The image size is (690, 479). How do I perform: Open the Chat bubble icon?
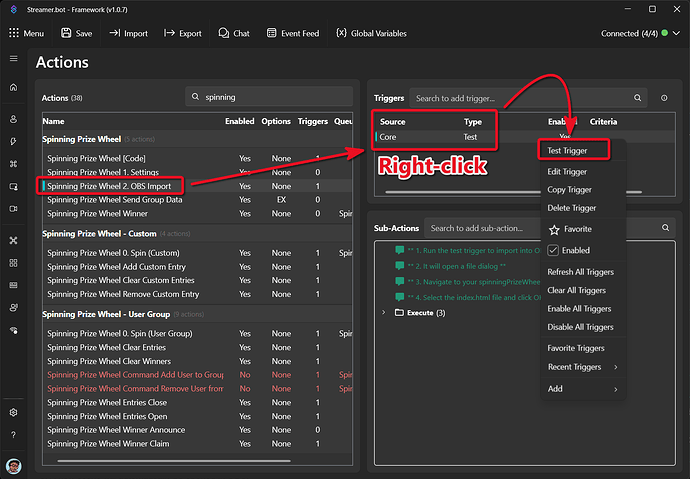[224, 33]
